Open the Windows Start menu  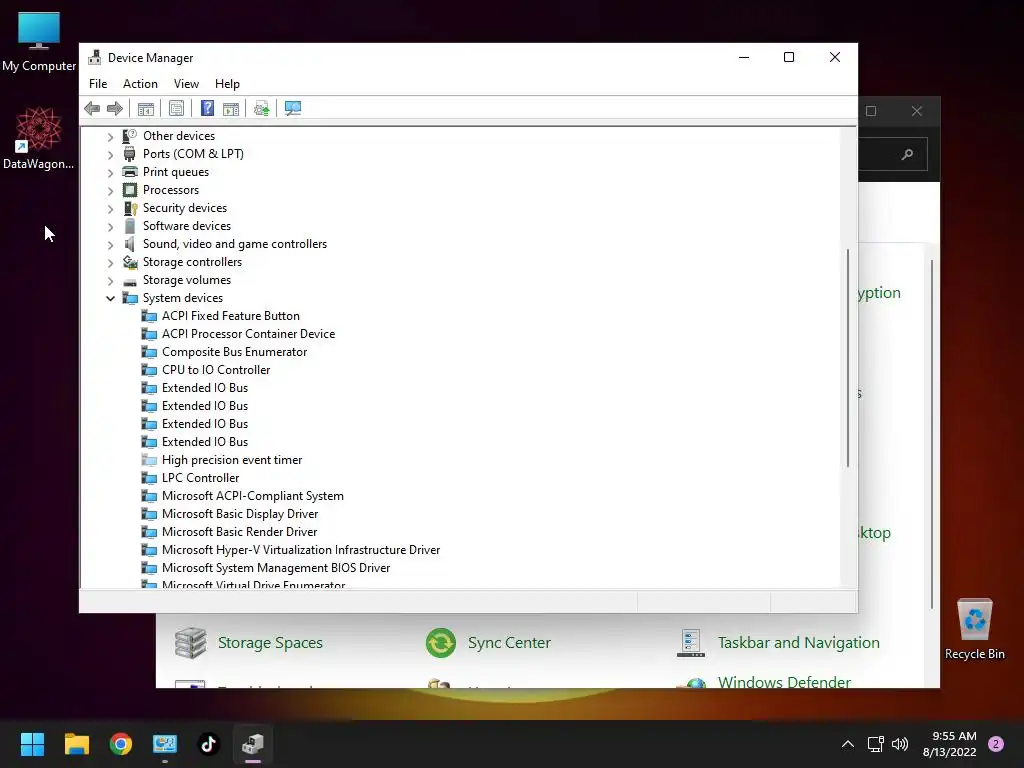[32, 744]
